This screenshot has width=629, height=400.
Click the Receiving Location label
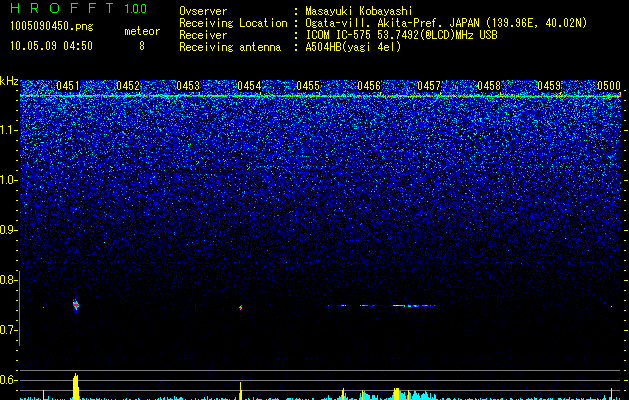click(233, 23)
